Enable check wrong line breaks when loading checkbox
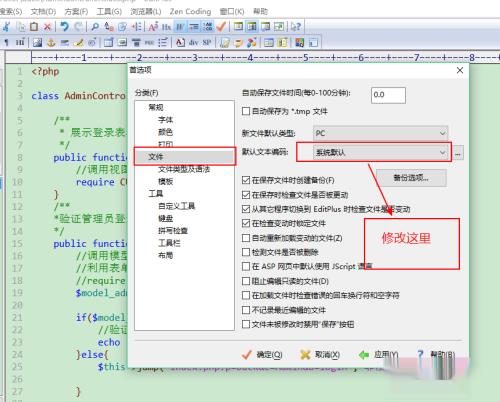500x402 pixels. click(x=246, y=295)
